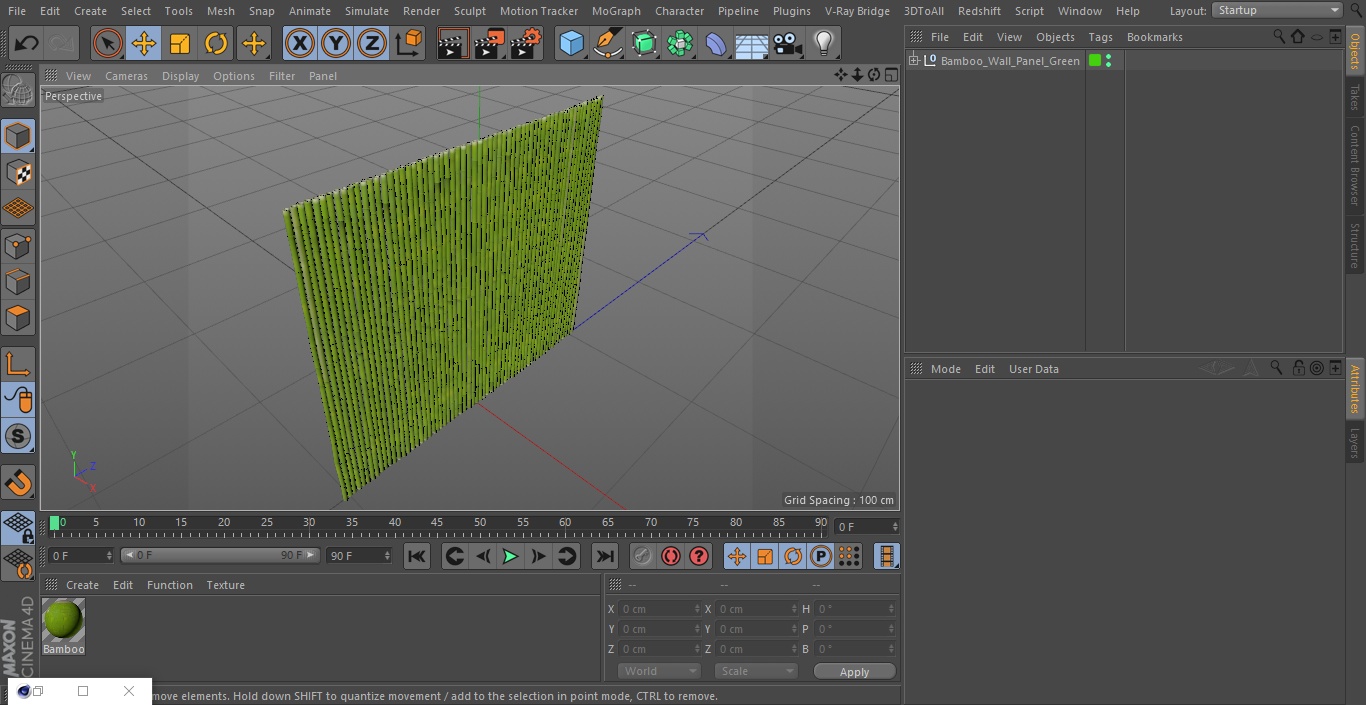Enable Axis mode L icon
The image size is (1366, 705).
[18, 364]
